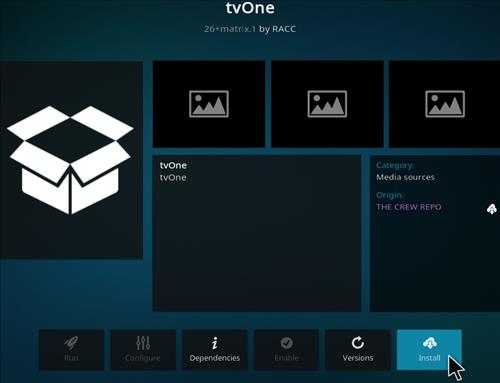The width and height of the screenshot is (500, 383).
Task: Select the second screenshot placeholder thumbnail
Action: [x=327, y=104]
